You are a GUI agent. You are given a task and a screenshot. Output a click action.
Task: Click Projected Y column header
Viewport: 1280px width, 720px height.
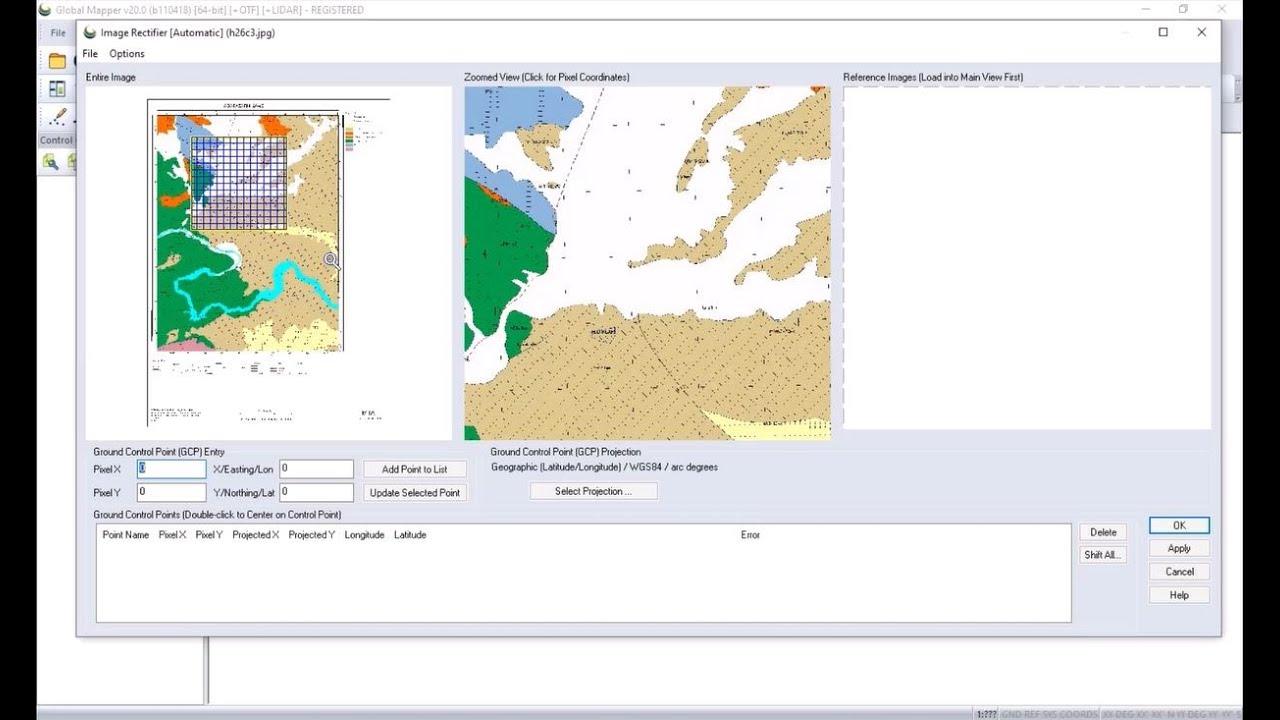(312, 535)
